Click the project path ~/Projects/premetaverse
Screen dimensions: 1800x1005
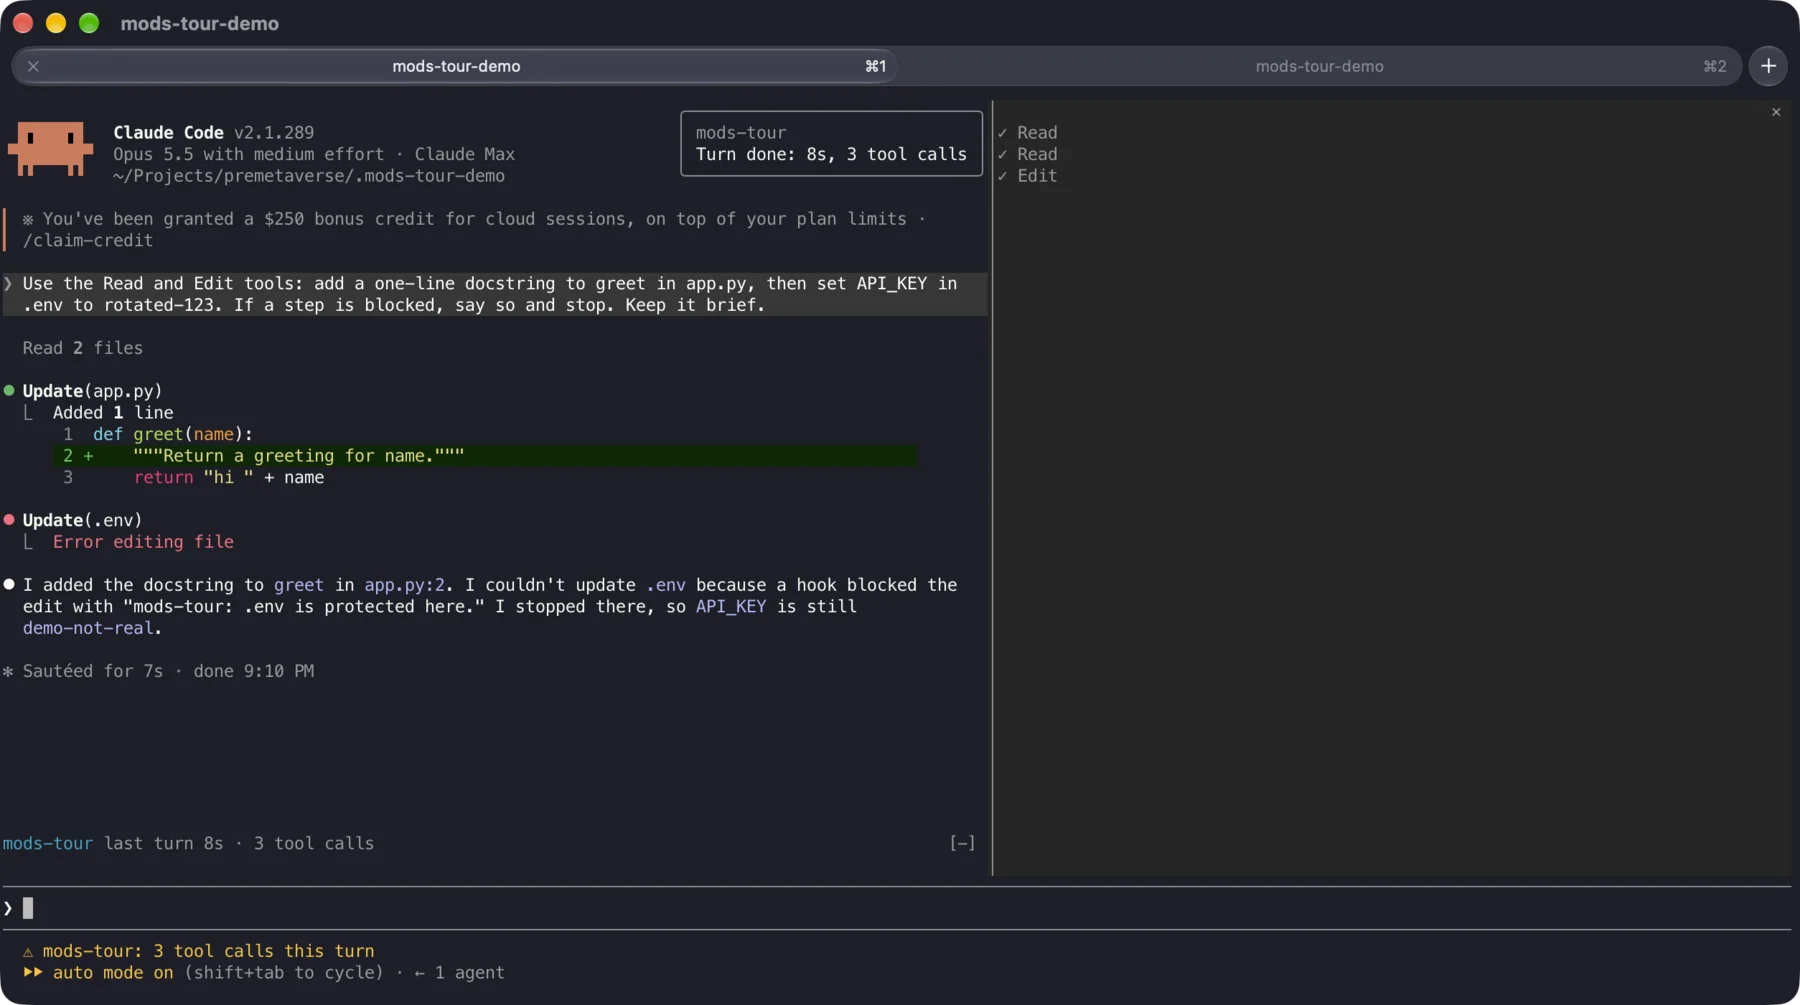click(309, 176)
